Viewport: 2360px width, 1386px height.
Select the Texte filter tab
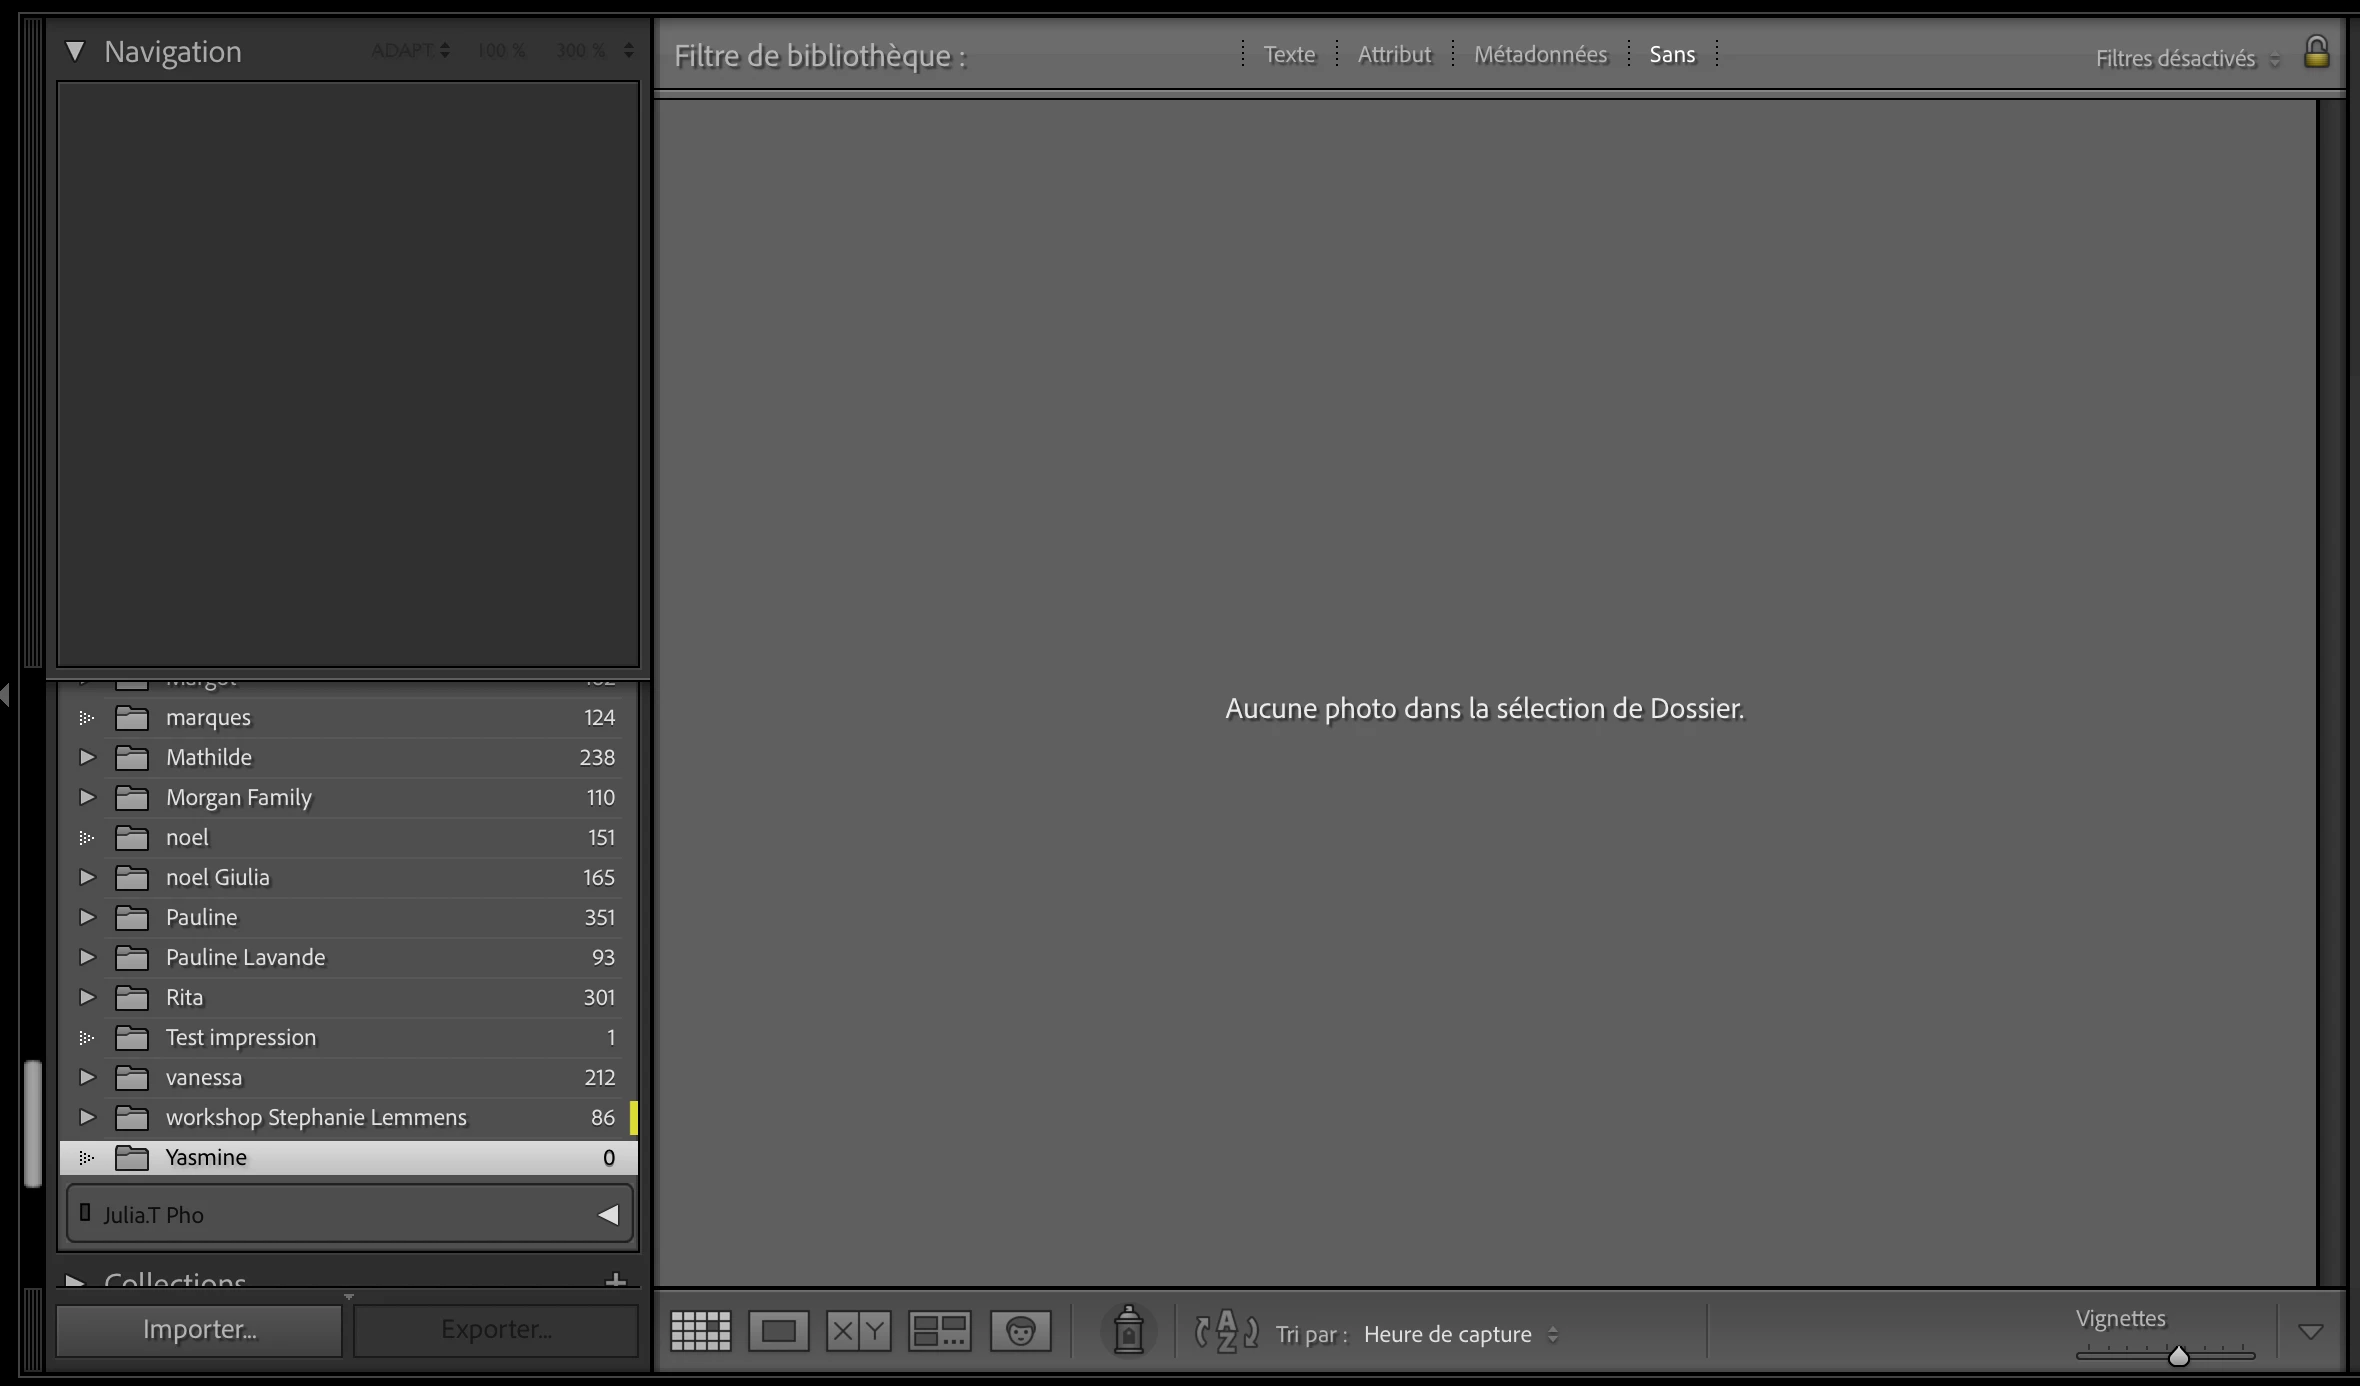pyautogui.click(x=1289, y=55)
